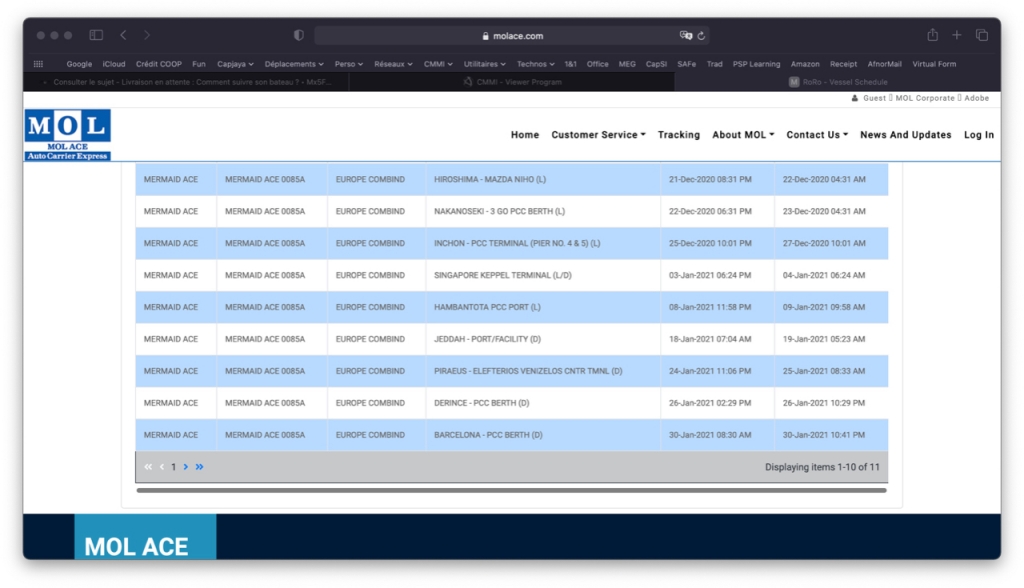Viewport: 1024px width, 588px height.
Task: Select the RoRo - Vessel Schedule tab
Action: [837, 82]
